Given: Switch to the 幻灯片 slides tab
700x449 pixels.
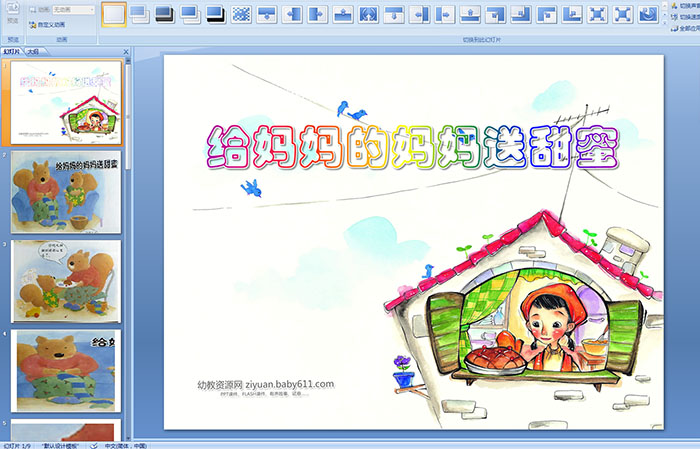Looking at the screenshot, I should coord(12,52).
